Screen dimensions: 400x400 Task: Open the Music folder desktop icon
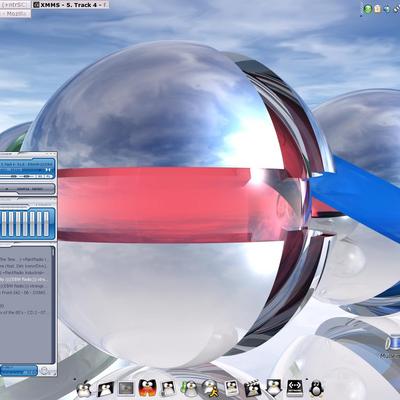[x=394, y=347]
